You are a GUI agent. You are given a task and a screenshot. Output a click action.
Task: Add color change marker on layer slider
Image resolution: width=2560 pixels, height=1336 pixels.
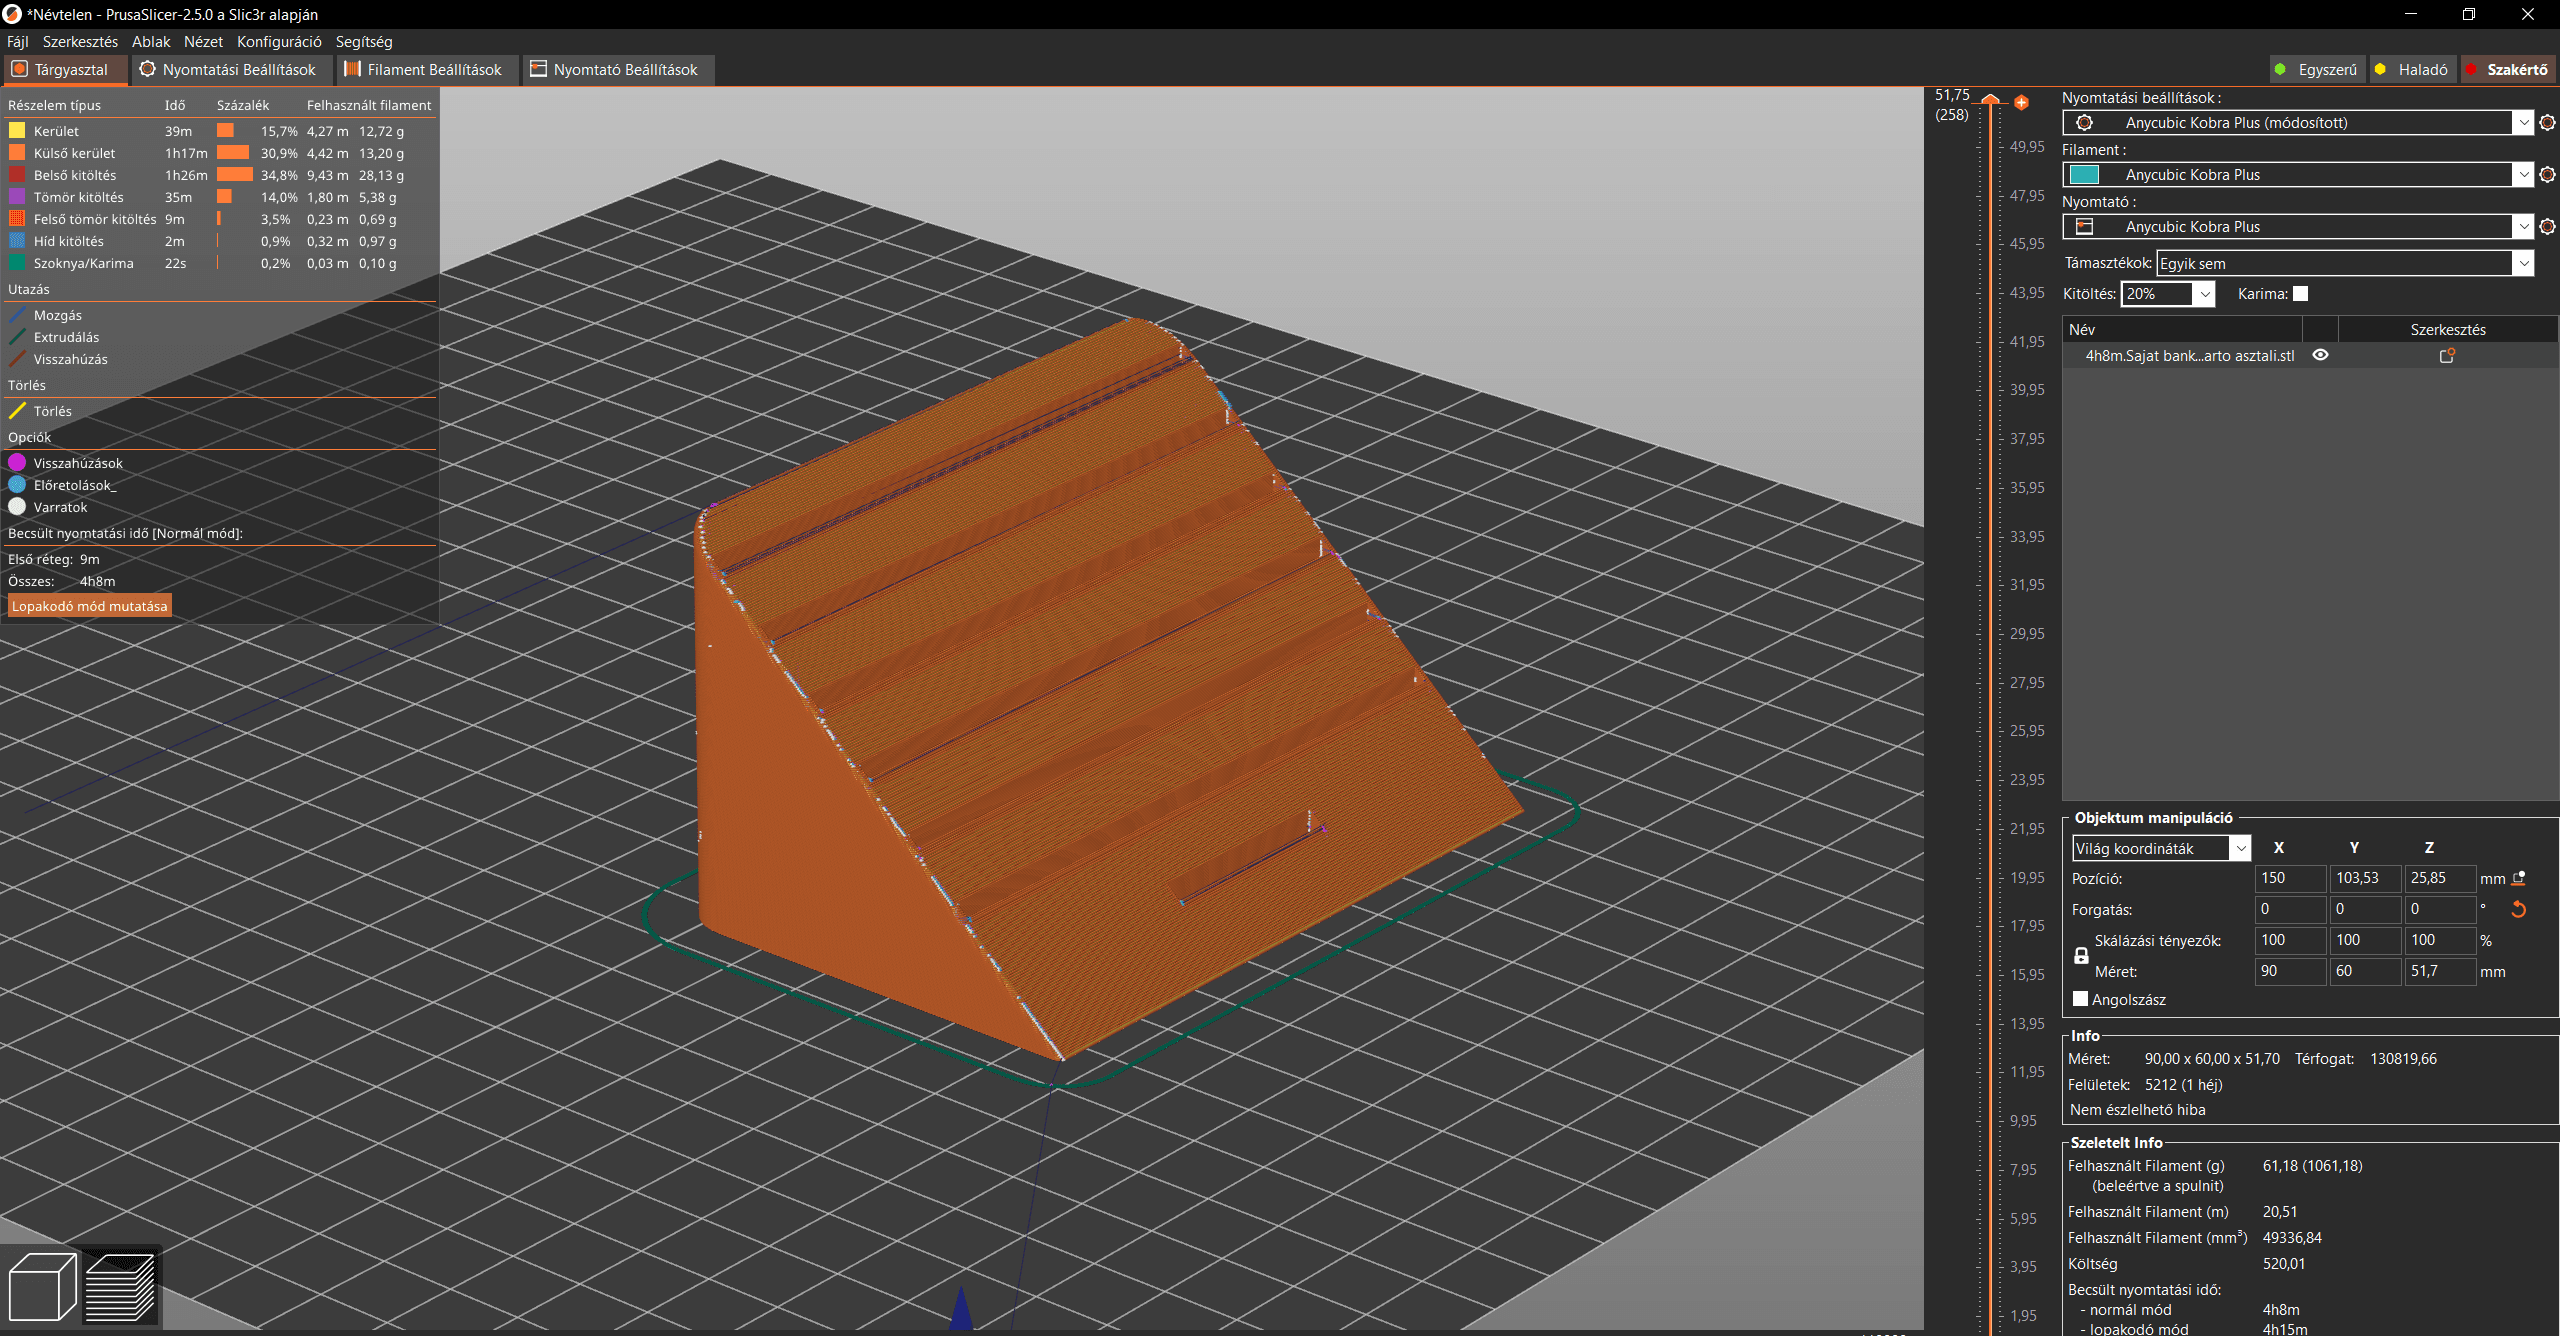[2021, 103]
